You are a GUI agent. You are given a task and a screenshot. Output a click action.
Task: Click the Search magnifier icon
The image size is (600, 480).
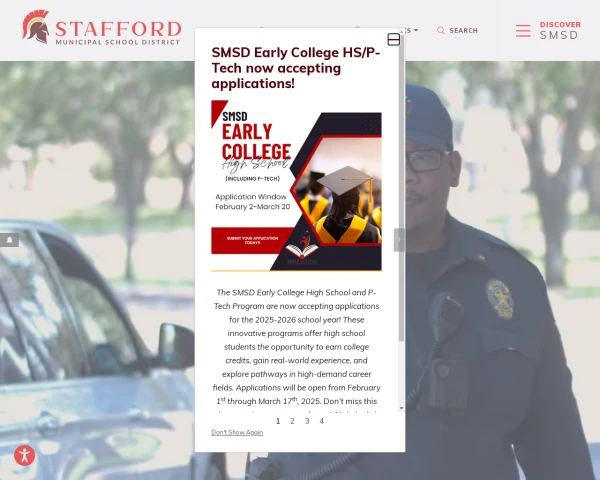pos(441,31)
